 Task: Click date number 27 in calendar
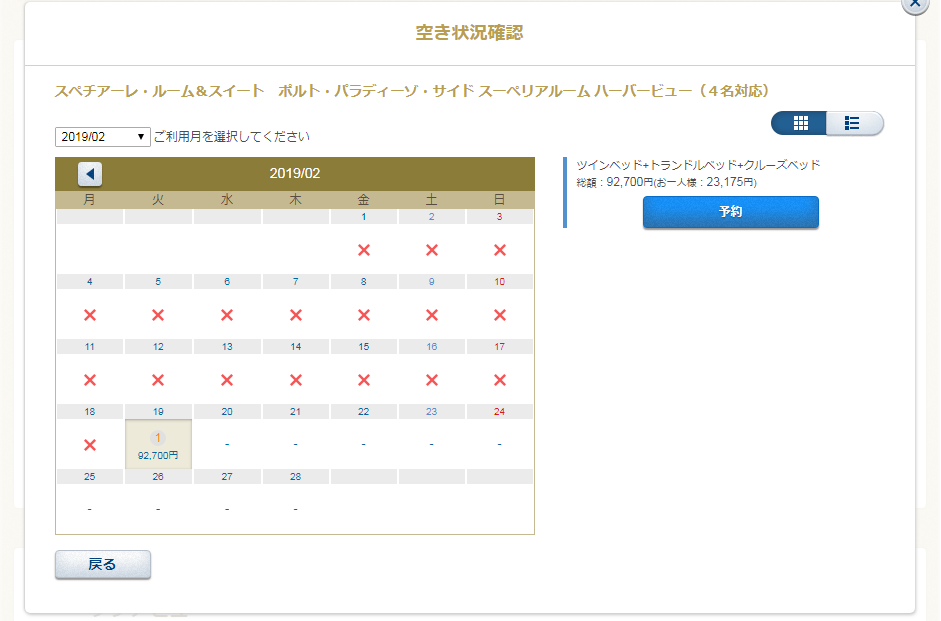(x=227, y=476)
